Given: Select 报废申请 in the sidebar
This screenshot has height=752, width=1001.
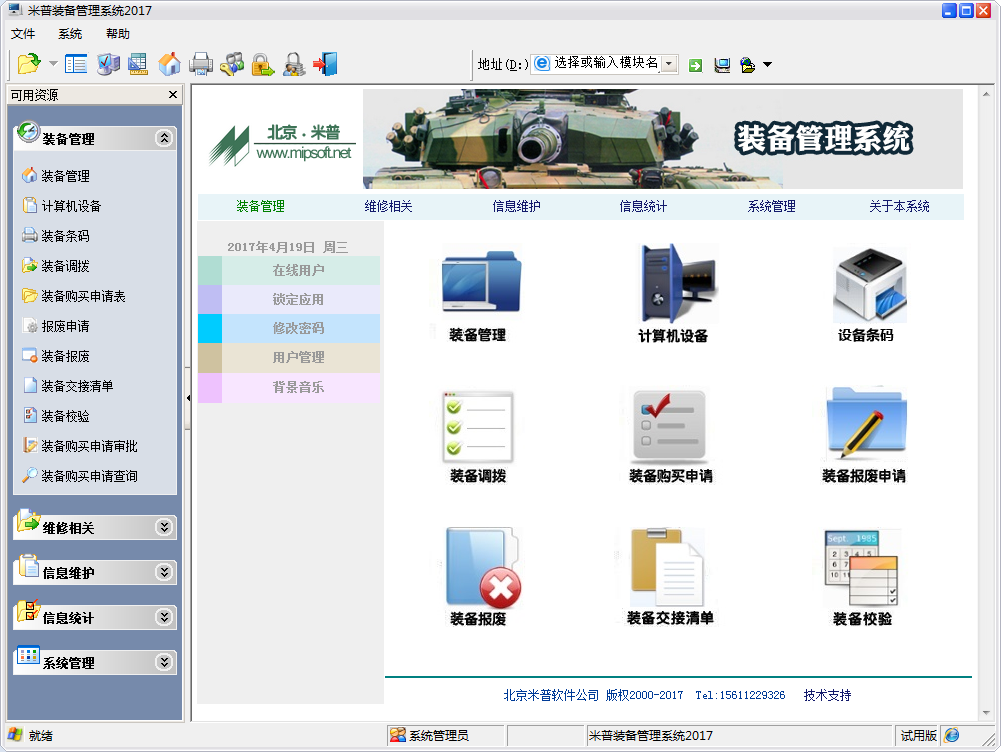Looking at the screenshot, I should pos(65,326).
